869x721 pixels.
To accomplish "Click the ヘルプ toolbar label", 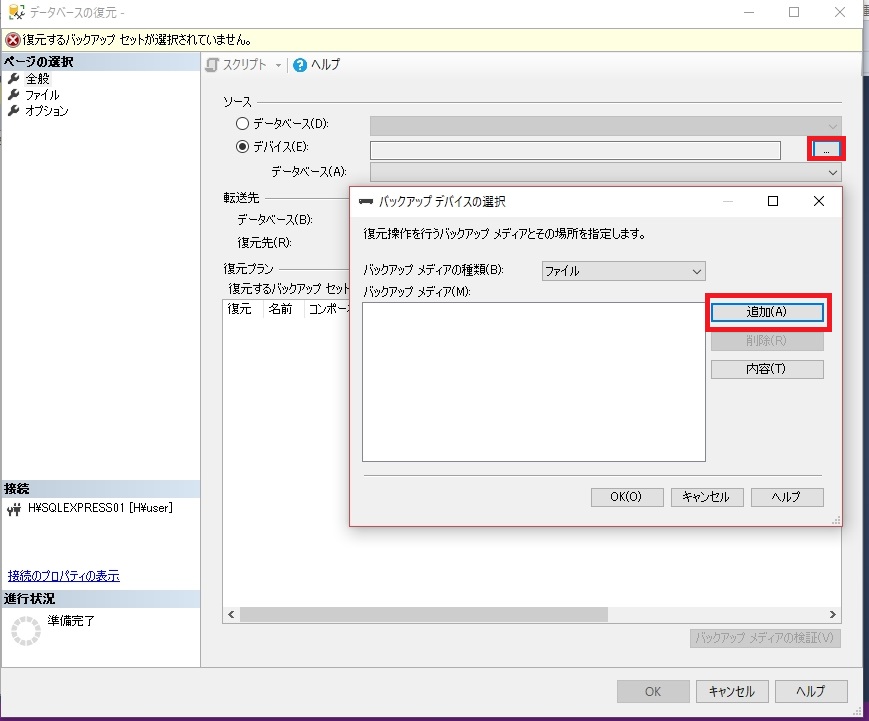I will click(x=325, y=65).
